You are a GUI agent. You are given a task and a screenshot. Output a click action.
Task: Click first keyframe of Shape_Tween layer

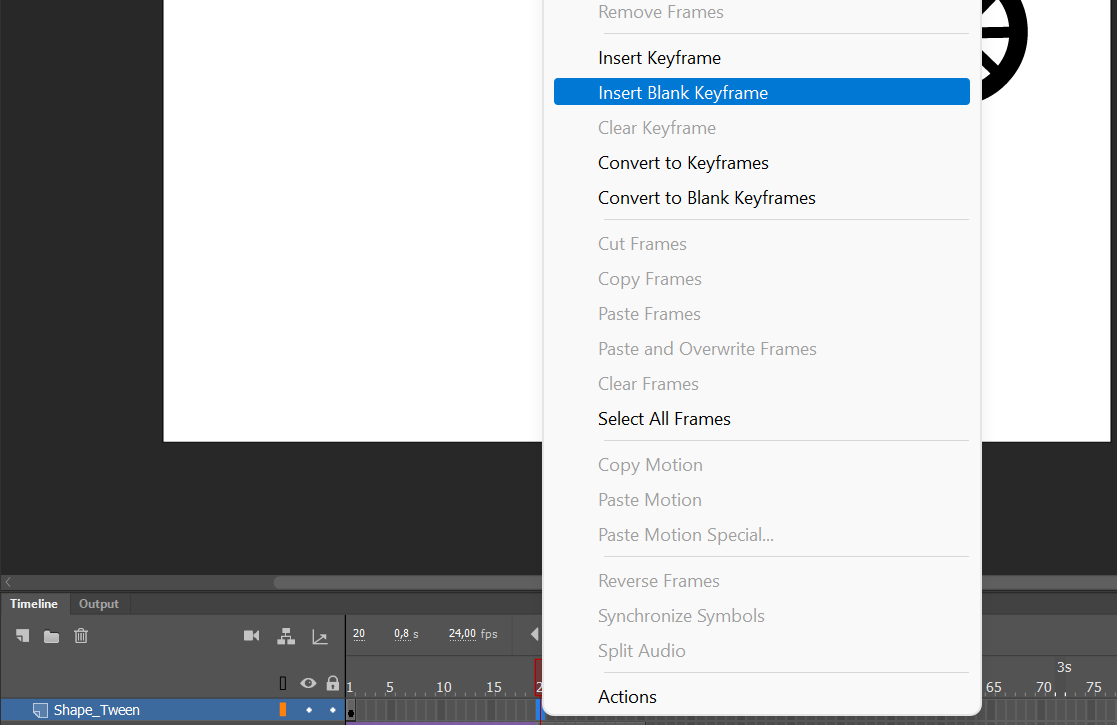coord(350,710)
